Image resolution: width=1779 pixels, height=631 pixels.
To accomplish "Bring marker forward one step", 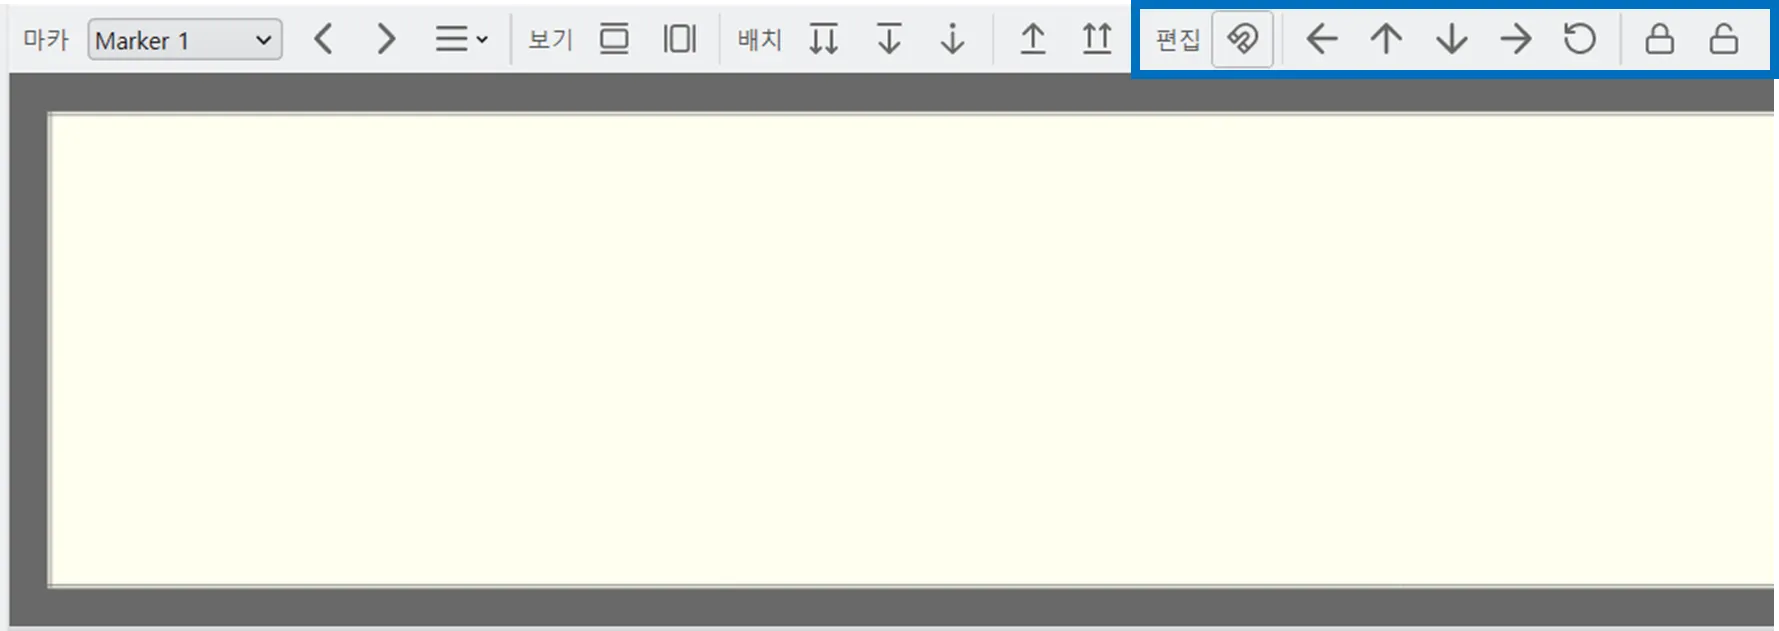I will (x=1033, y=40).
